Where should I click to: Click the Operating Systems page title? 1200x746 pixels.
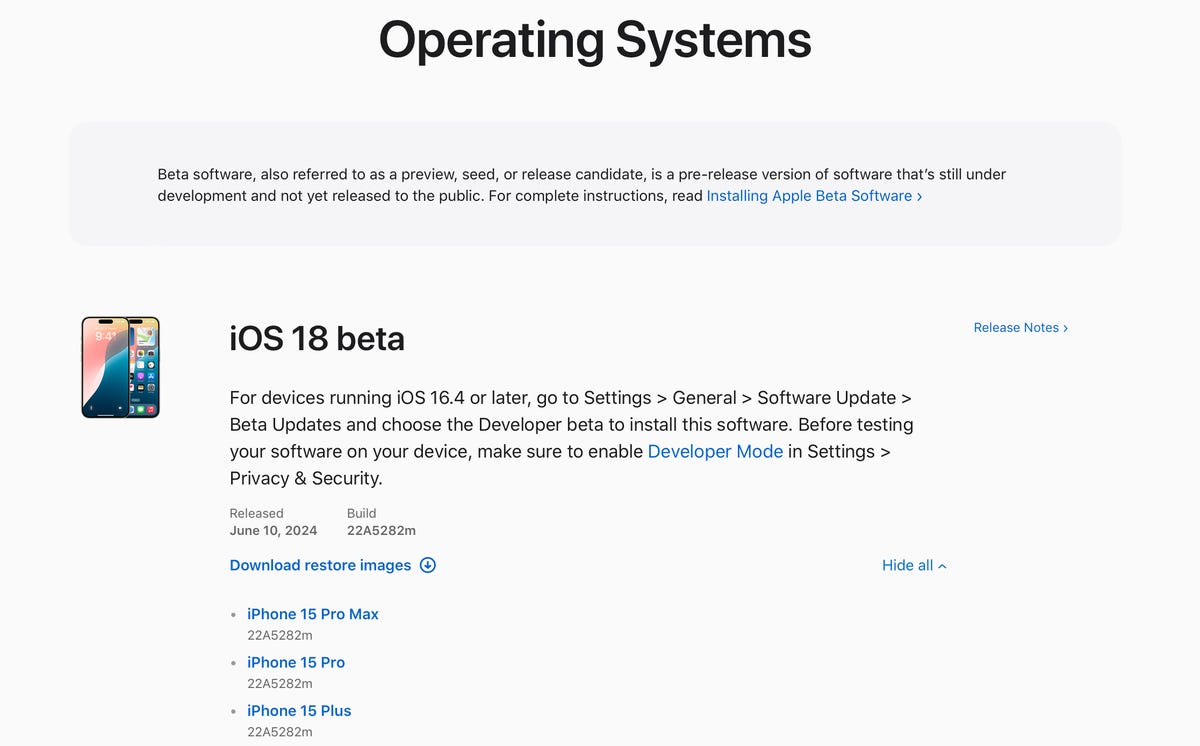coord(595,41)
